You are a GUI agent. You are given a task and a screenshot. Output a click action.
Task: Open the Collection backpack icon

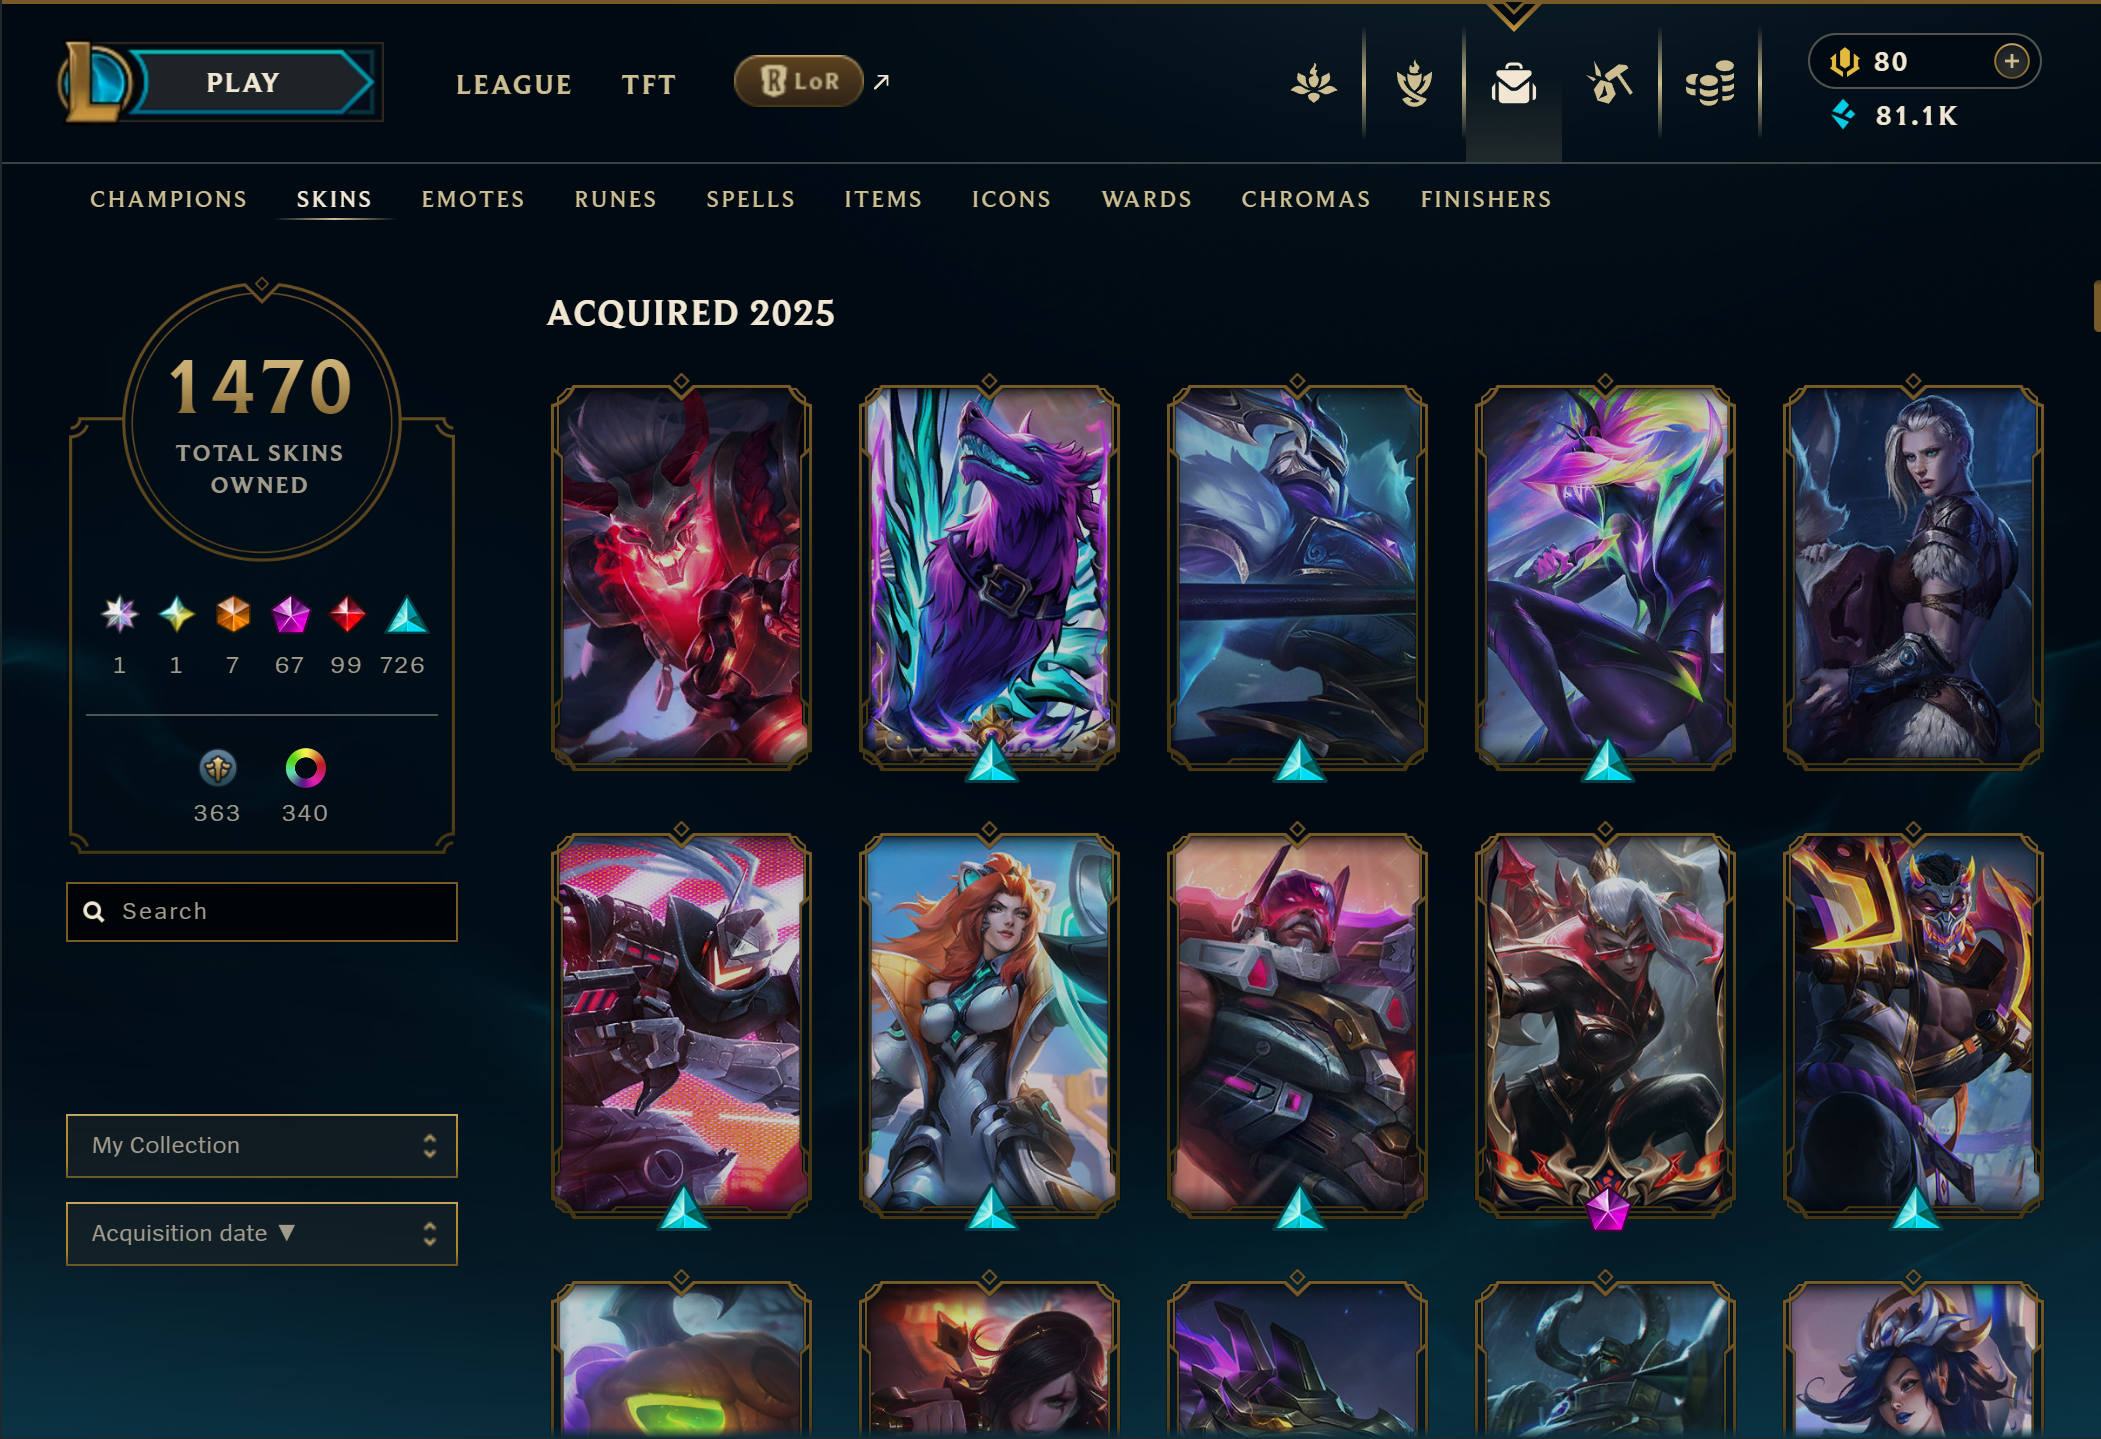1513,84
